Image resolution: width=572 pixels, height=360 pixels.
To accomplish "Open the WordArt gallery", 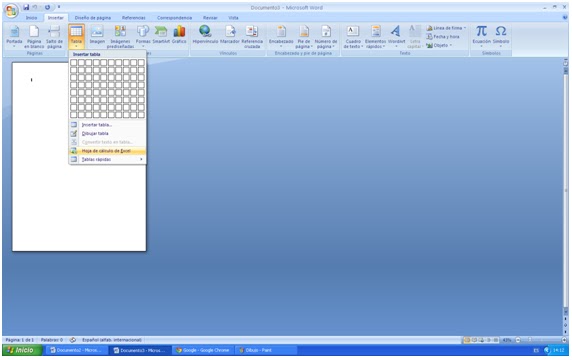I will point(396,36).
